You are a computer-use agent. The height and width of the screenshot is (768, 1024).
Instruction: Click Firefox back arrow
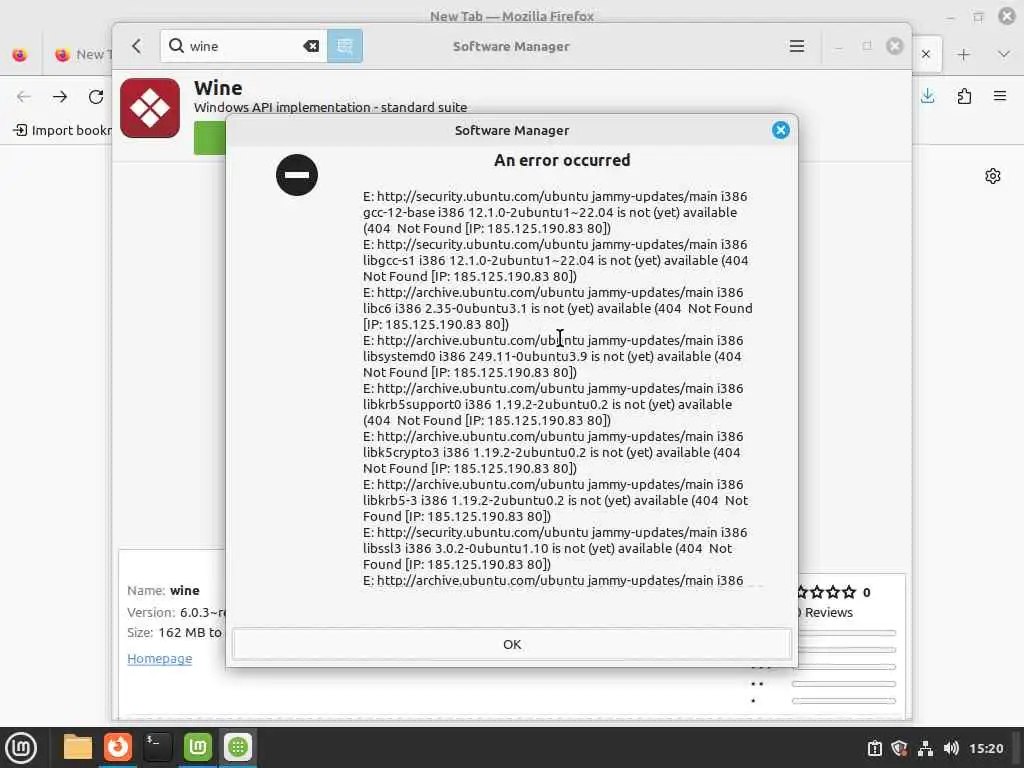pyautogui.click(x=24, y=97)
